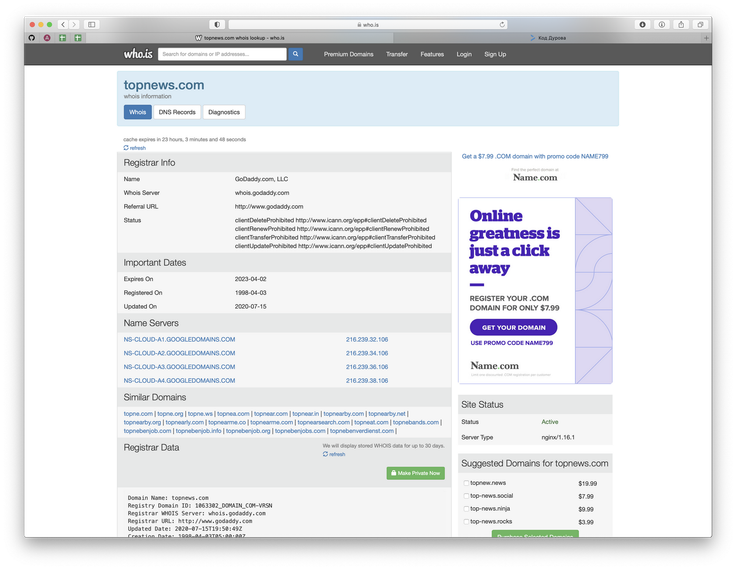This screenshot has width=736, height=569.
Task: Open IP address 216.239.36.106
Action: 367,367
